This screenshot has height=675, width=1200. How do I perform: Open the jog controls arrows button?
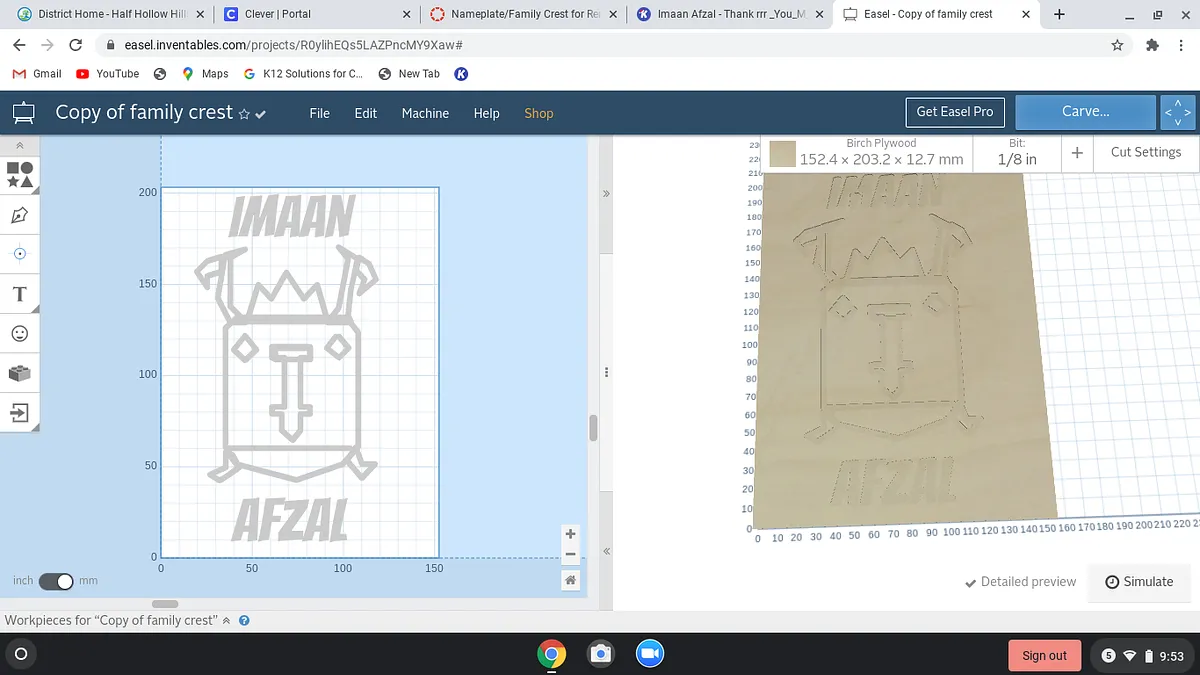pyautogui.click(x=1178, y=112)
